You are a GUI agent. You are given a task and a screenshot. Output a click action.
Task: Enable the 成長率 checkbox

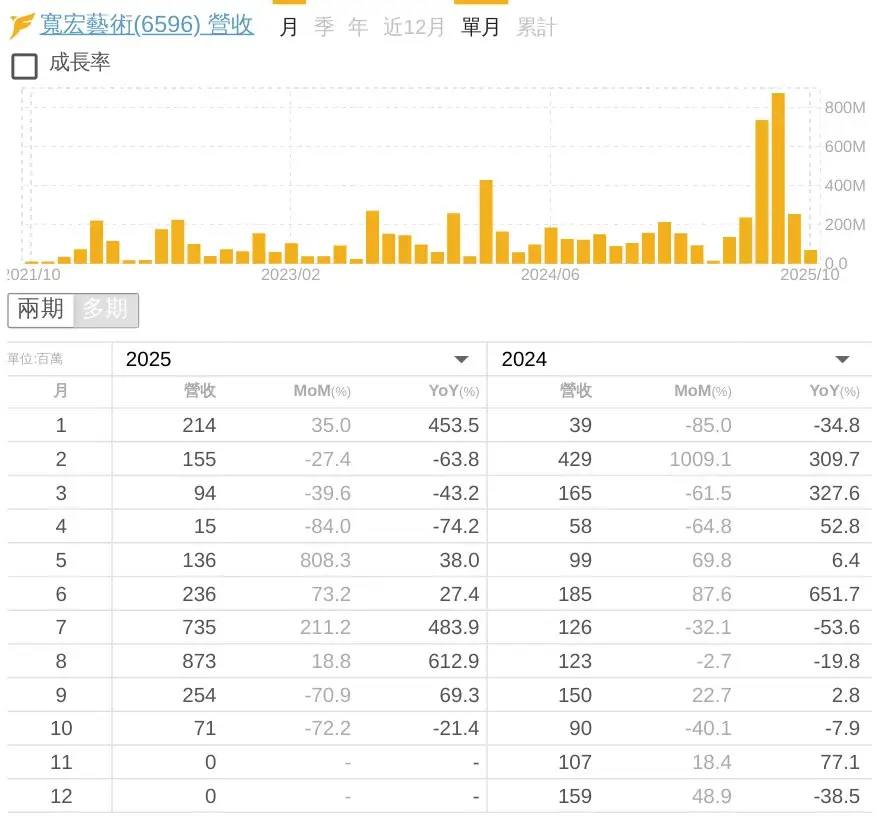point(24,66)
